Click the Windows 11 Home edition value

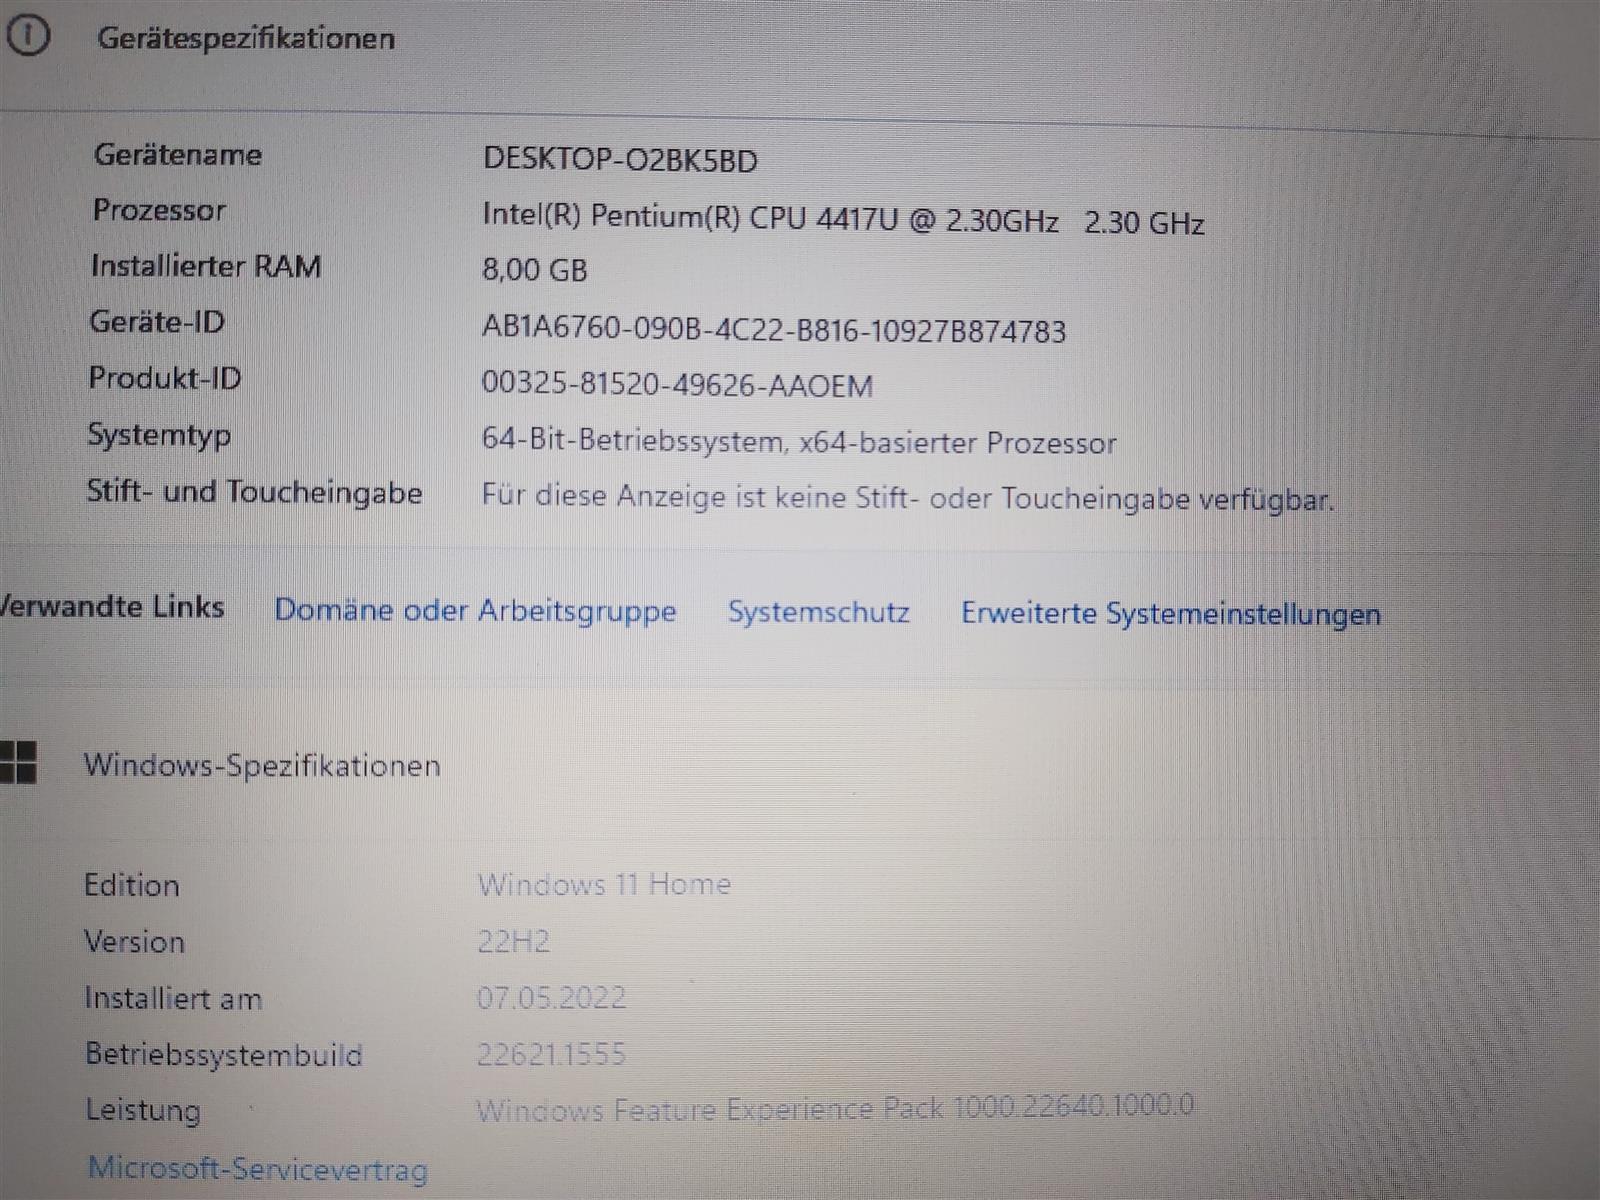tap(604, 884)
